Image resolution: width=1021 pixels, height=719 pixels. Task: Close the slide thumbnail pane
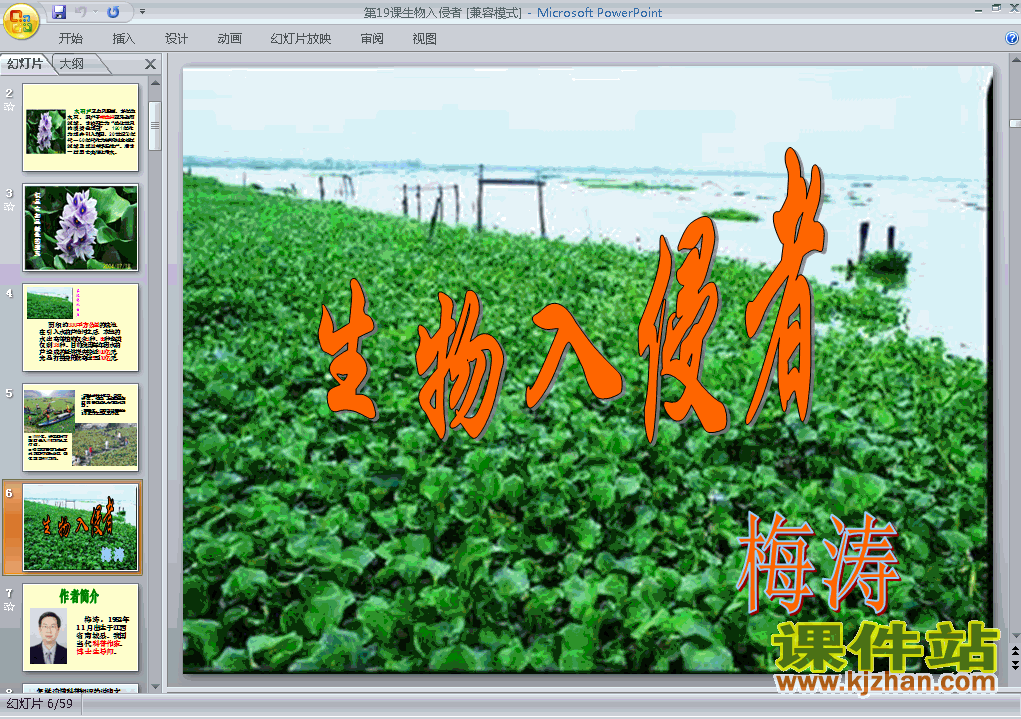click(x=150, y=64)
